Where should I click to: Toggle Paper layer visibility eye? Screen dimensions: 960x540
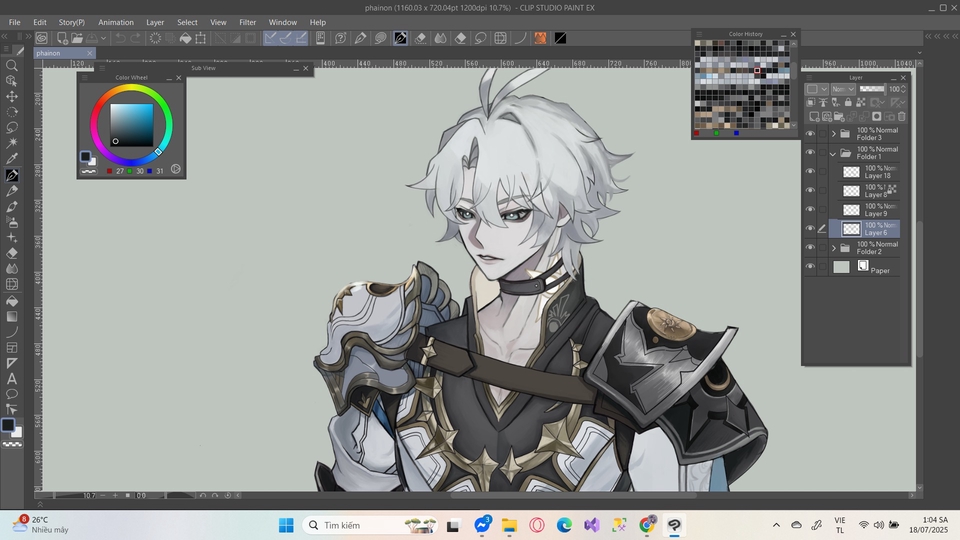tap(810, 266)
